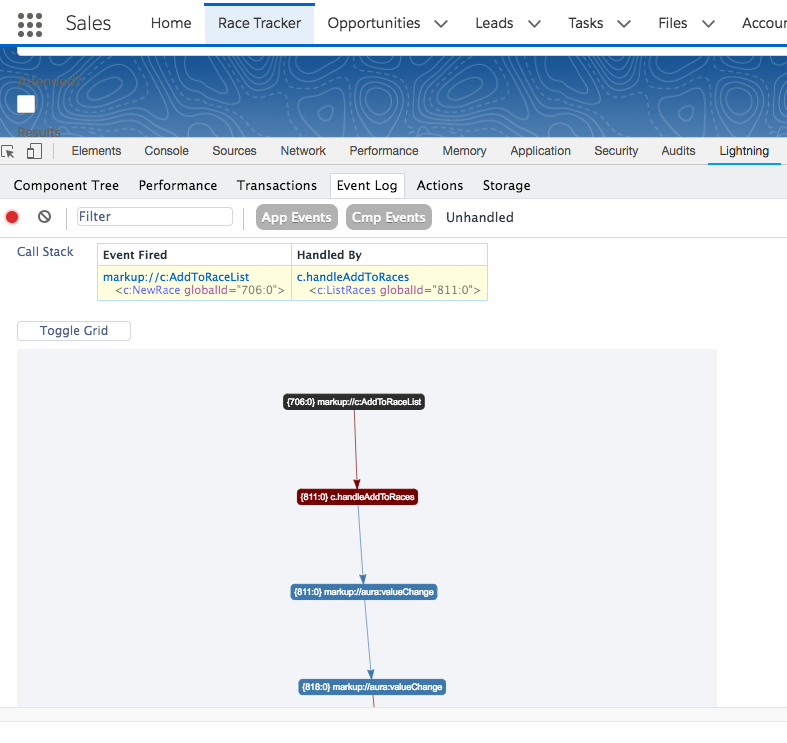Viewport: 787px width, 743px height.
Task: Clear the event log icon
Action: pyautogui.click(x=44, y=217)
